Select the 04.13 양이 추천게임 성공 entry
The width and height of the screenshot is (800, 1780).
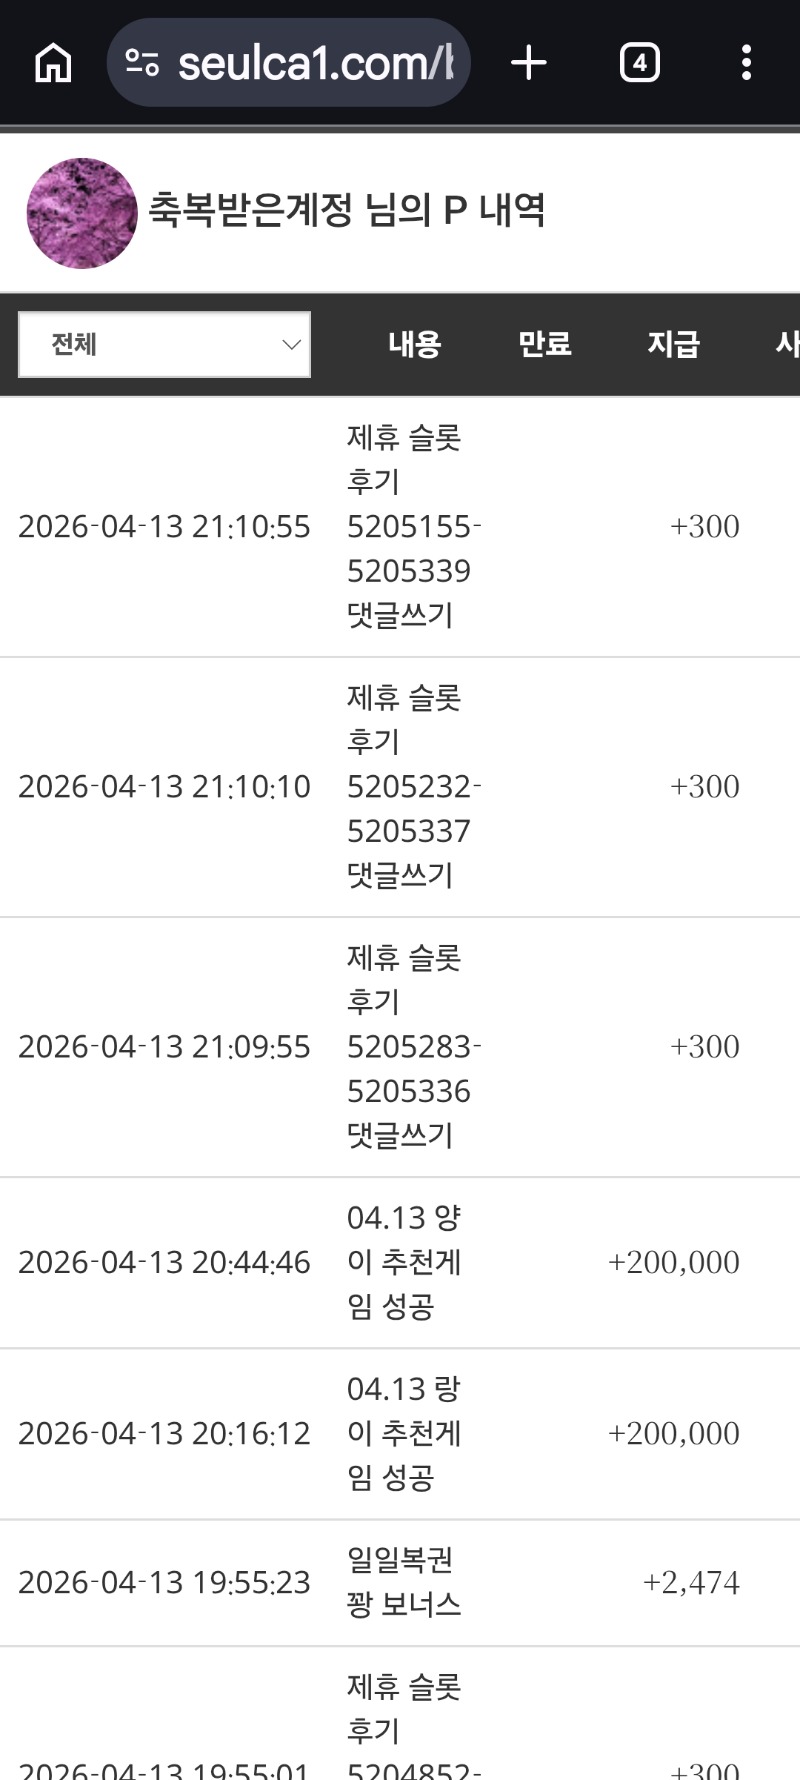pos(404,1262)
